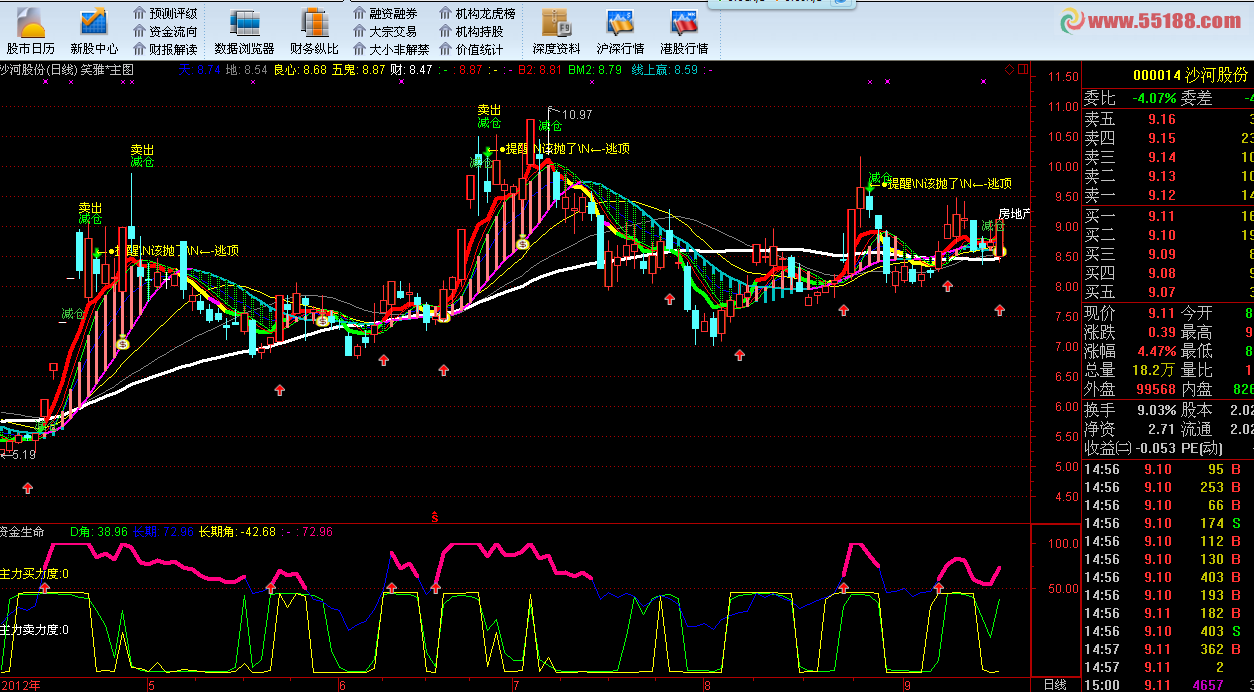Click the 资金生命 sub-indicator label
The width and height of the screenshot is (1254, 692).
pyautogui.click(x=22, y=531)
